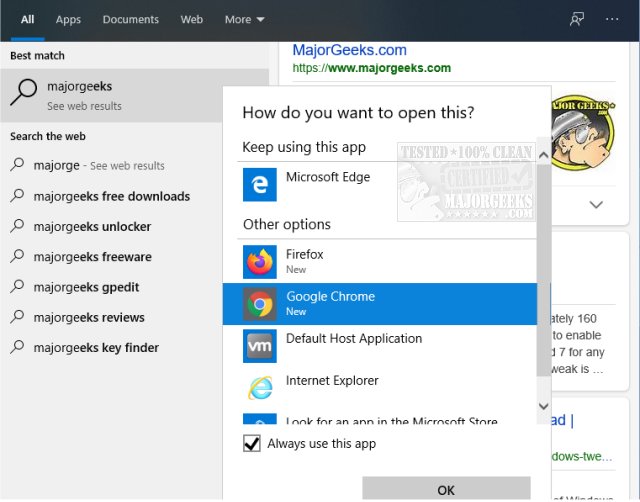Click the MajorGeeks mascot logo image
This screenshot has width=640, height=502.
coord(583,134)
